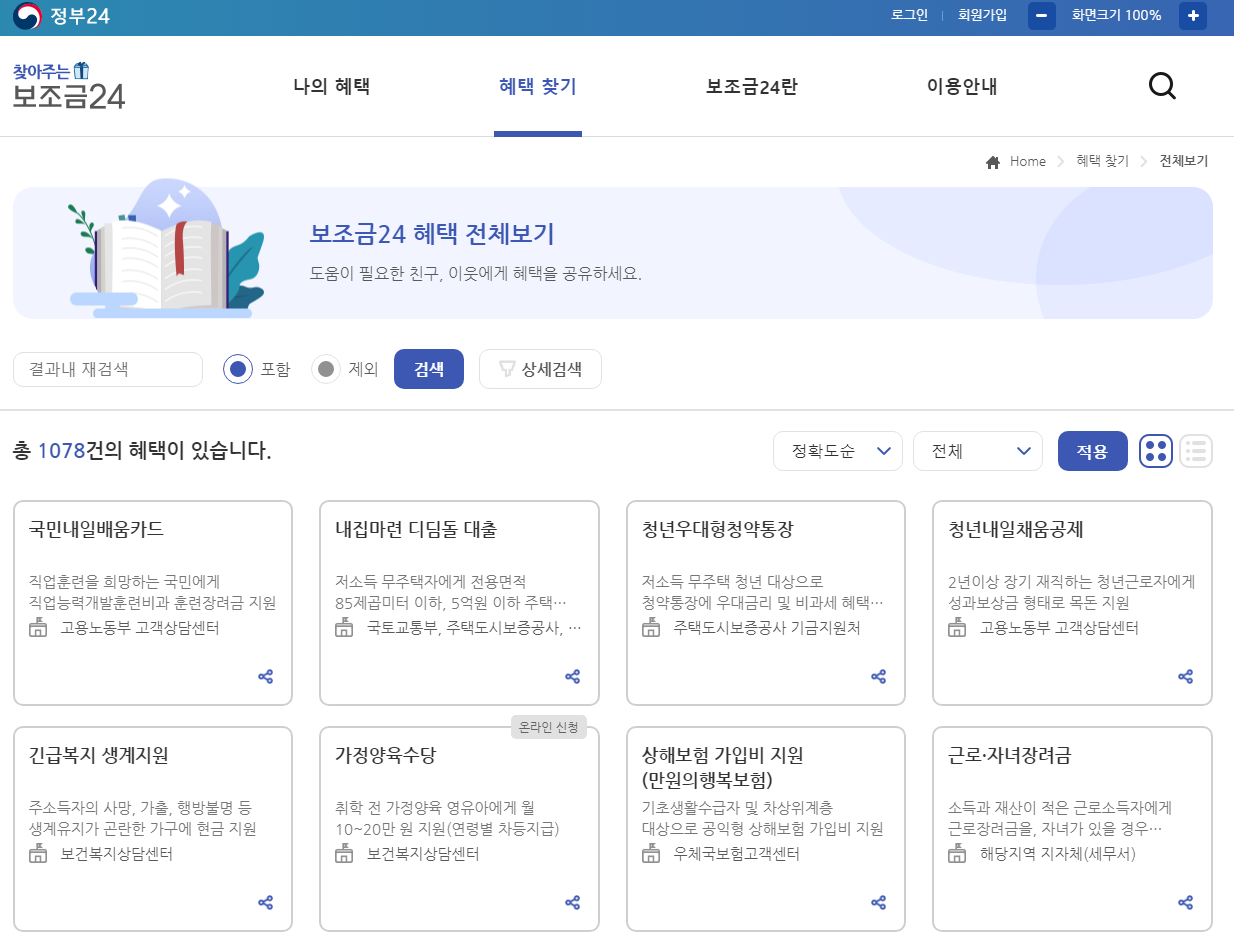Open the 청년내일채움공제 card title

coord(1015,530)
